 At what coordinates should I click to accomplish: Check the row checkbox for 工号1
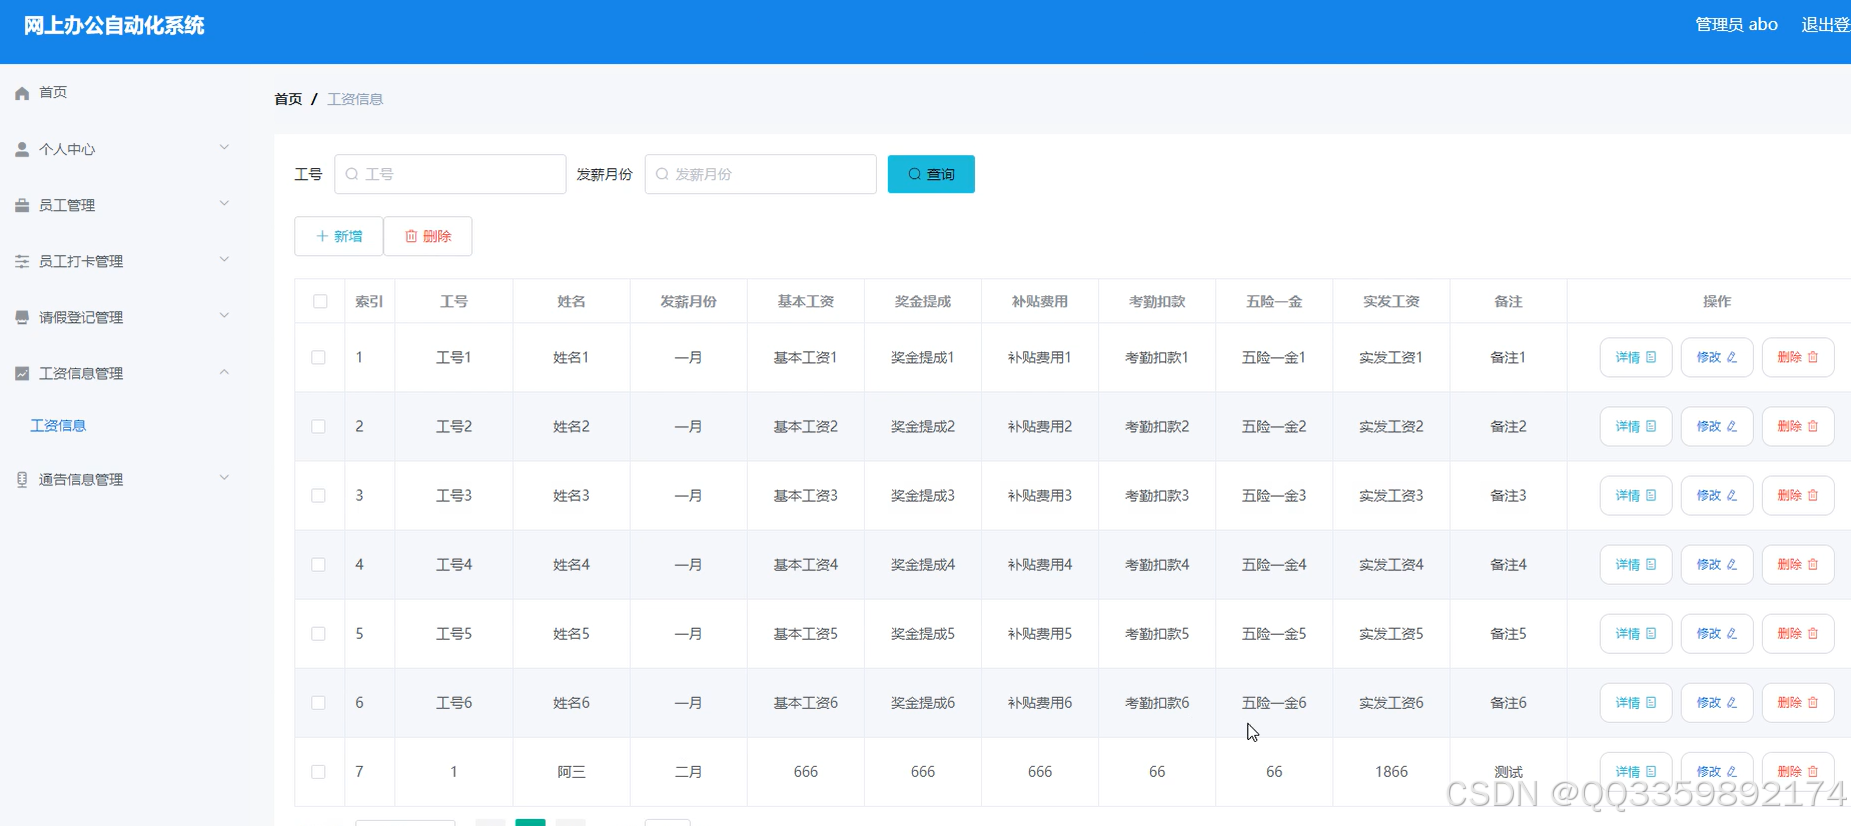[318, 357]
